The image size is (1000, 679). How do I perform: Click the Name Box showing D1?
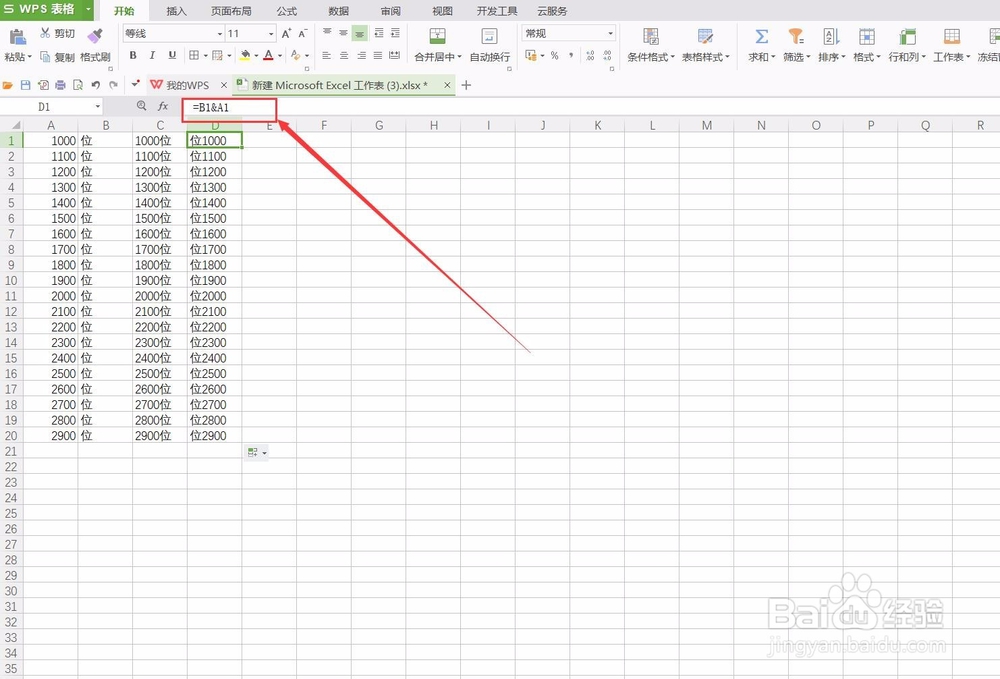coord(51,106)
